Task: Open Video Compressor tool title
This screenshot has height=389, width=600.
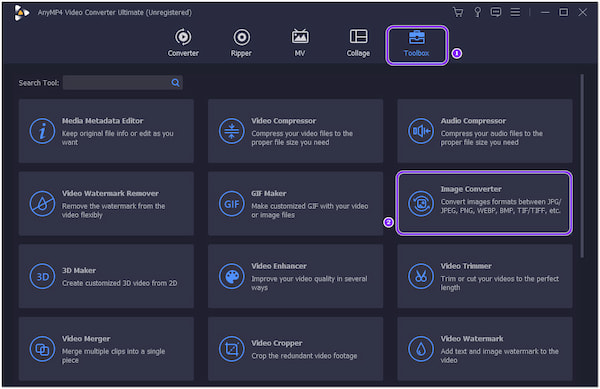Action: [284, 121]
